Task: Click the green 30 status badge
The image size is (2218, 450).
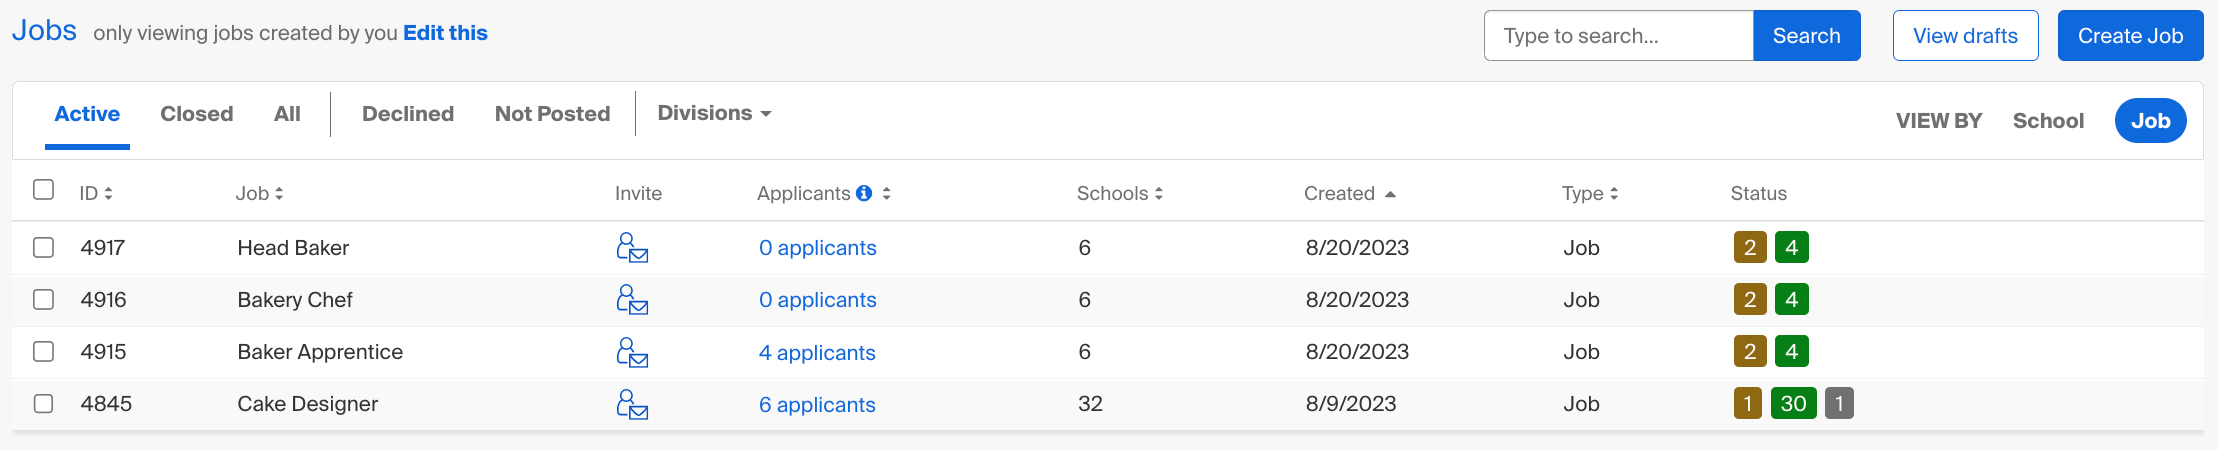Action: pyautogui.click(x=1793, y=403)
